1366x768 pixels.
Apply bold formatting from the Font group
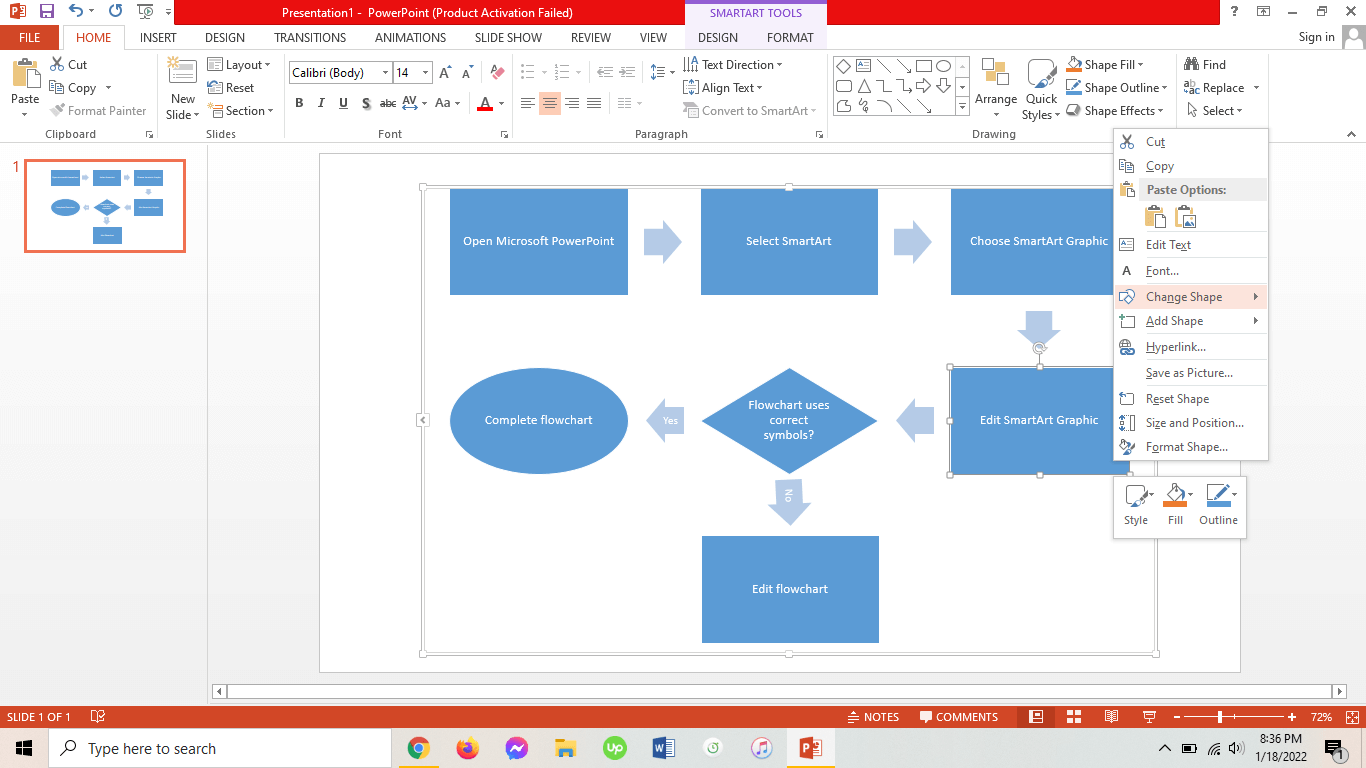coord(298,102)
